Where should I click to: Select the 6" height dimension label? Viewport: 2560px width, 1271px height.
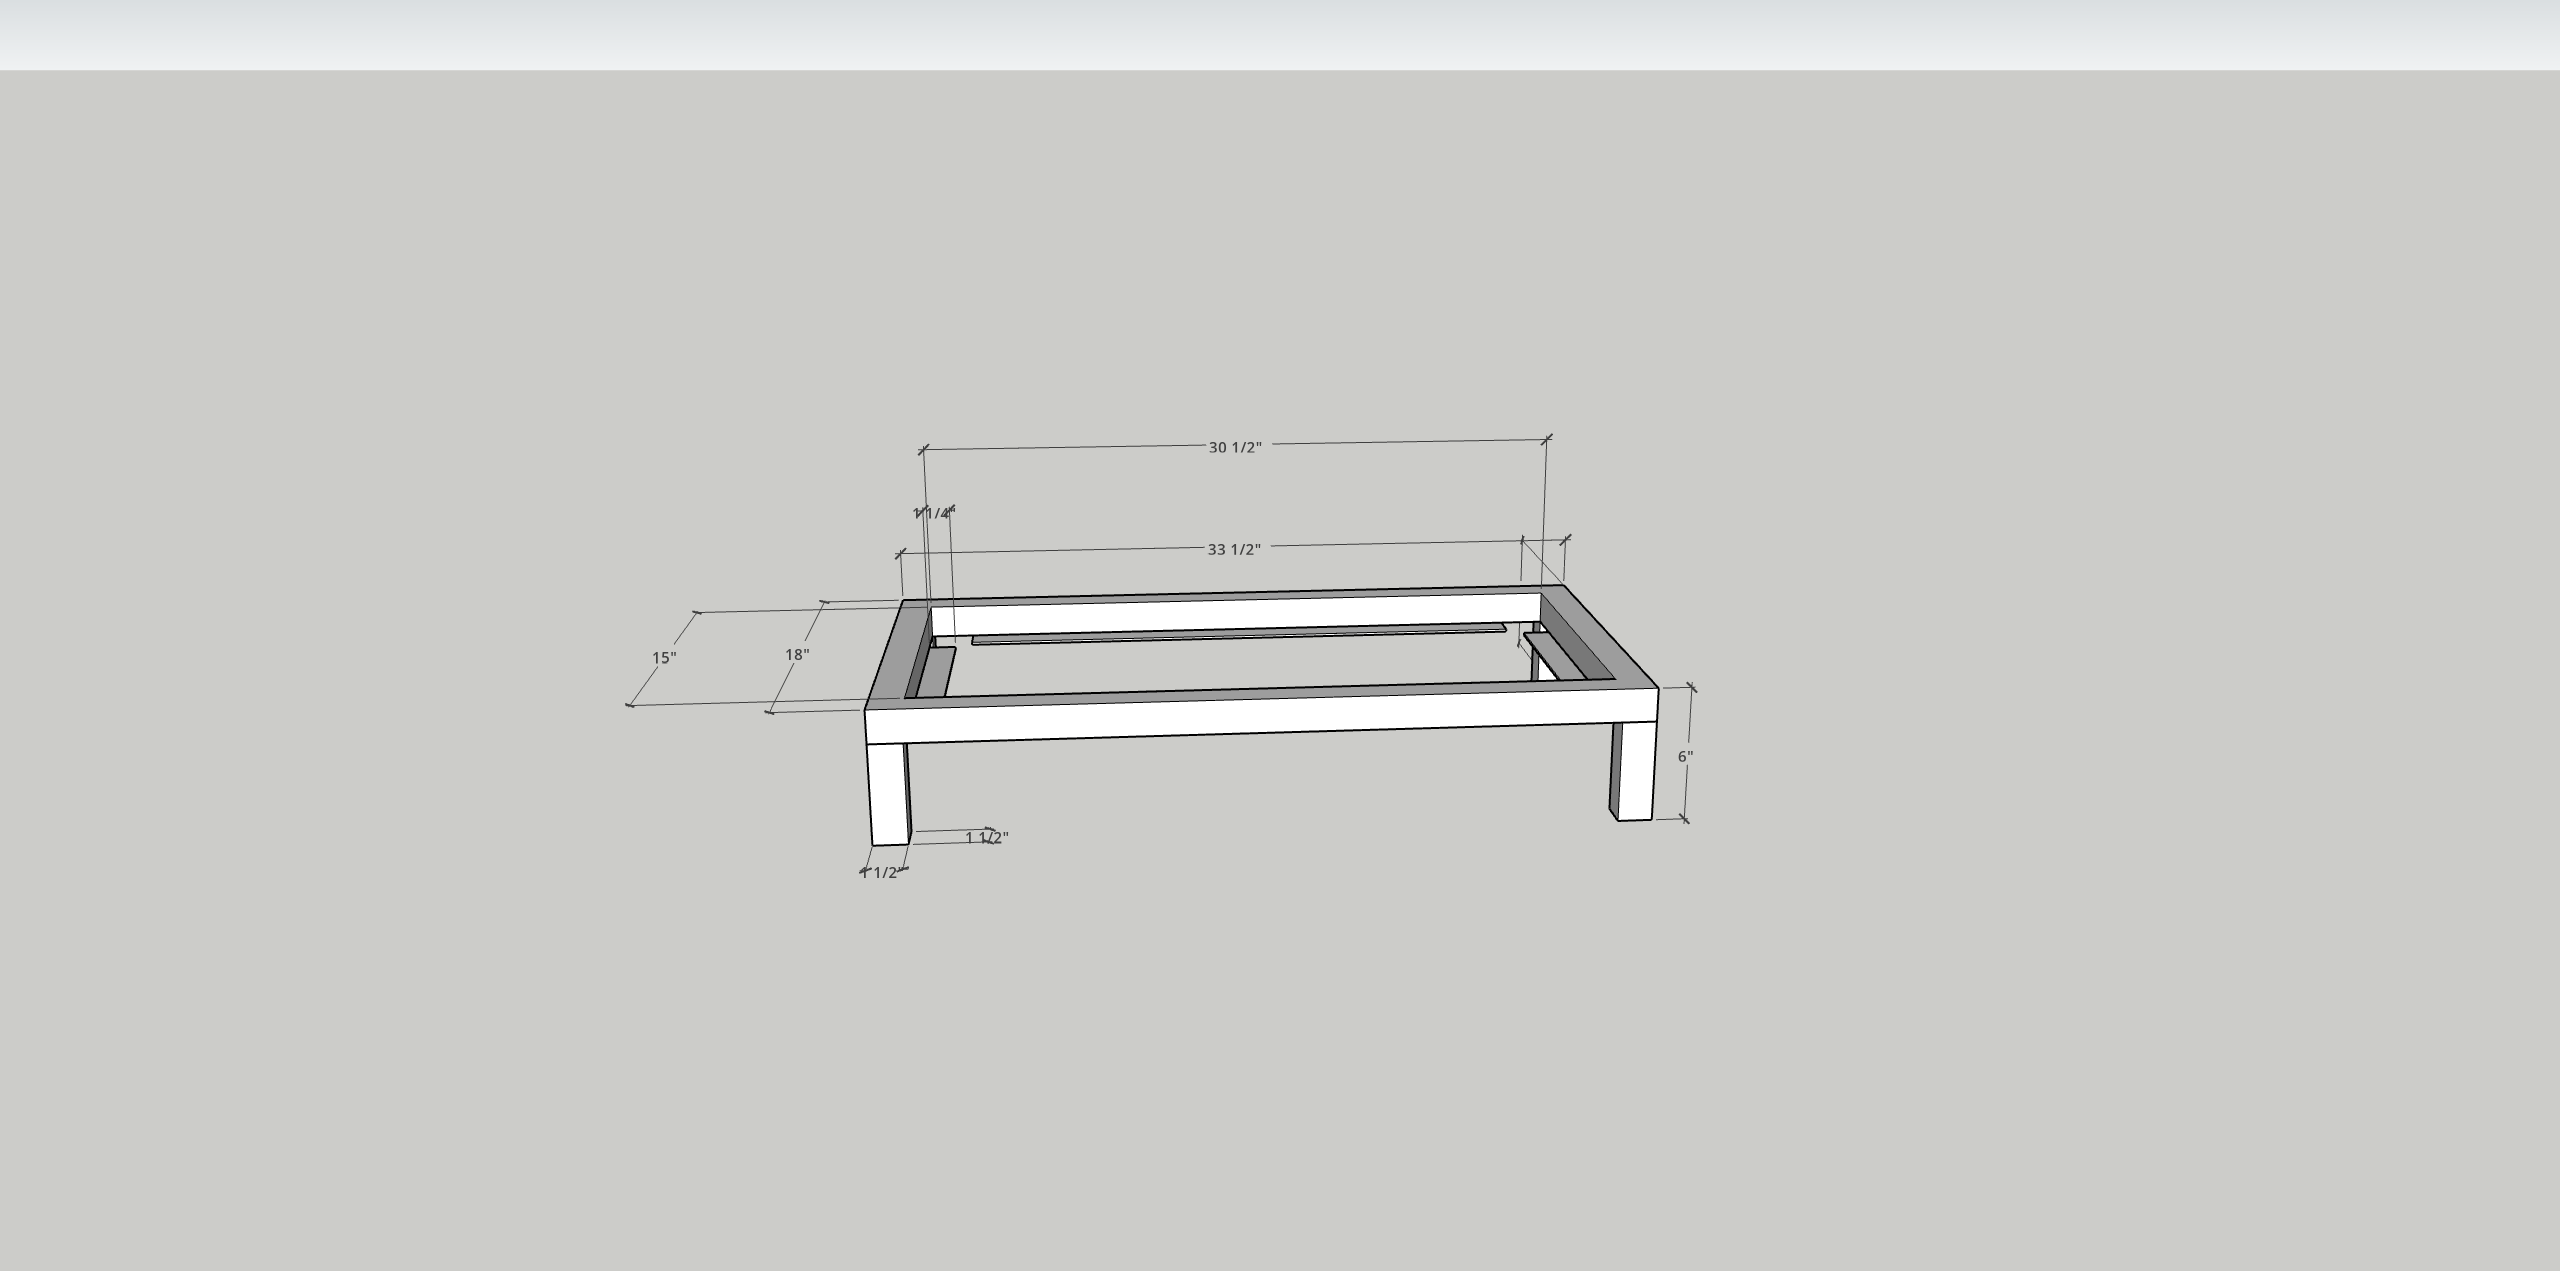pyautogui.click(x=1685, y=756)
